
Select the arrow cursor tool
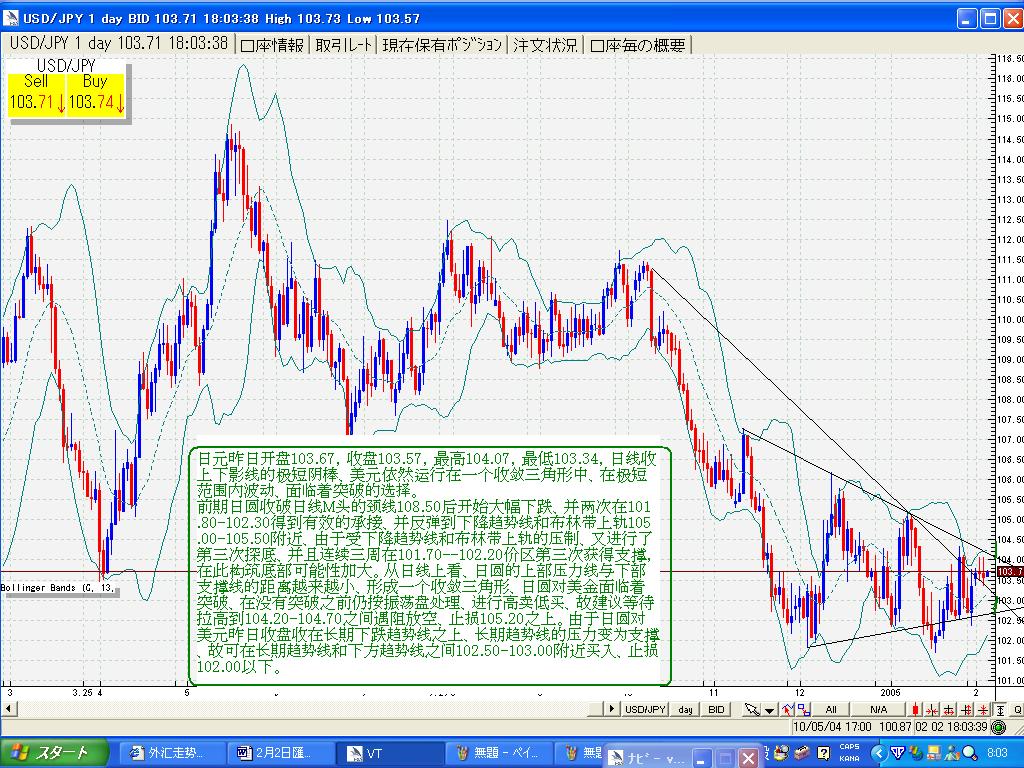pyautogui.click(x=752, y=709)
